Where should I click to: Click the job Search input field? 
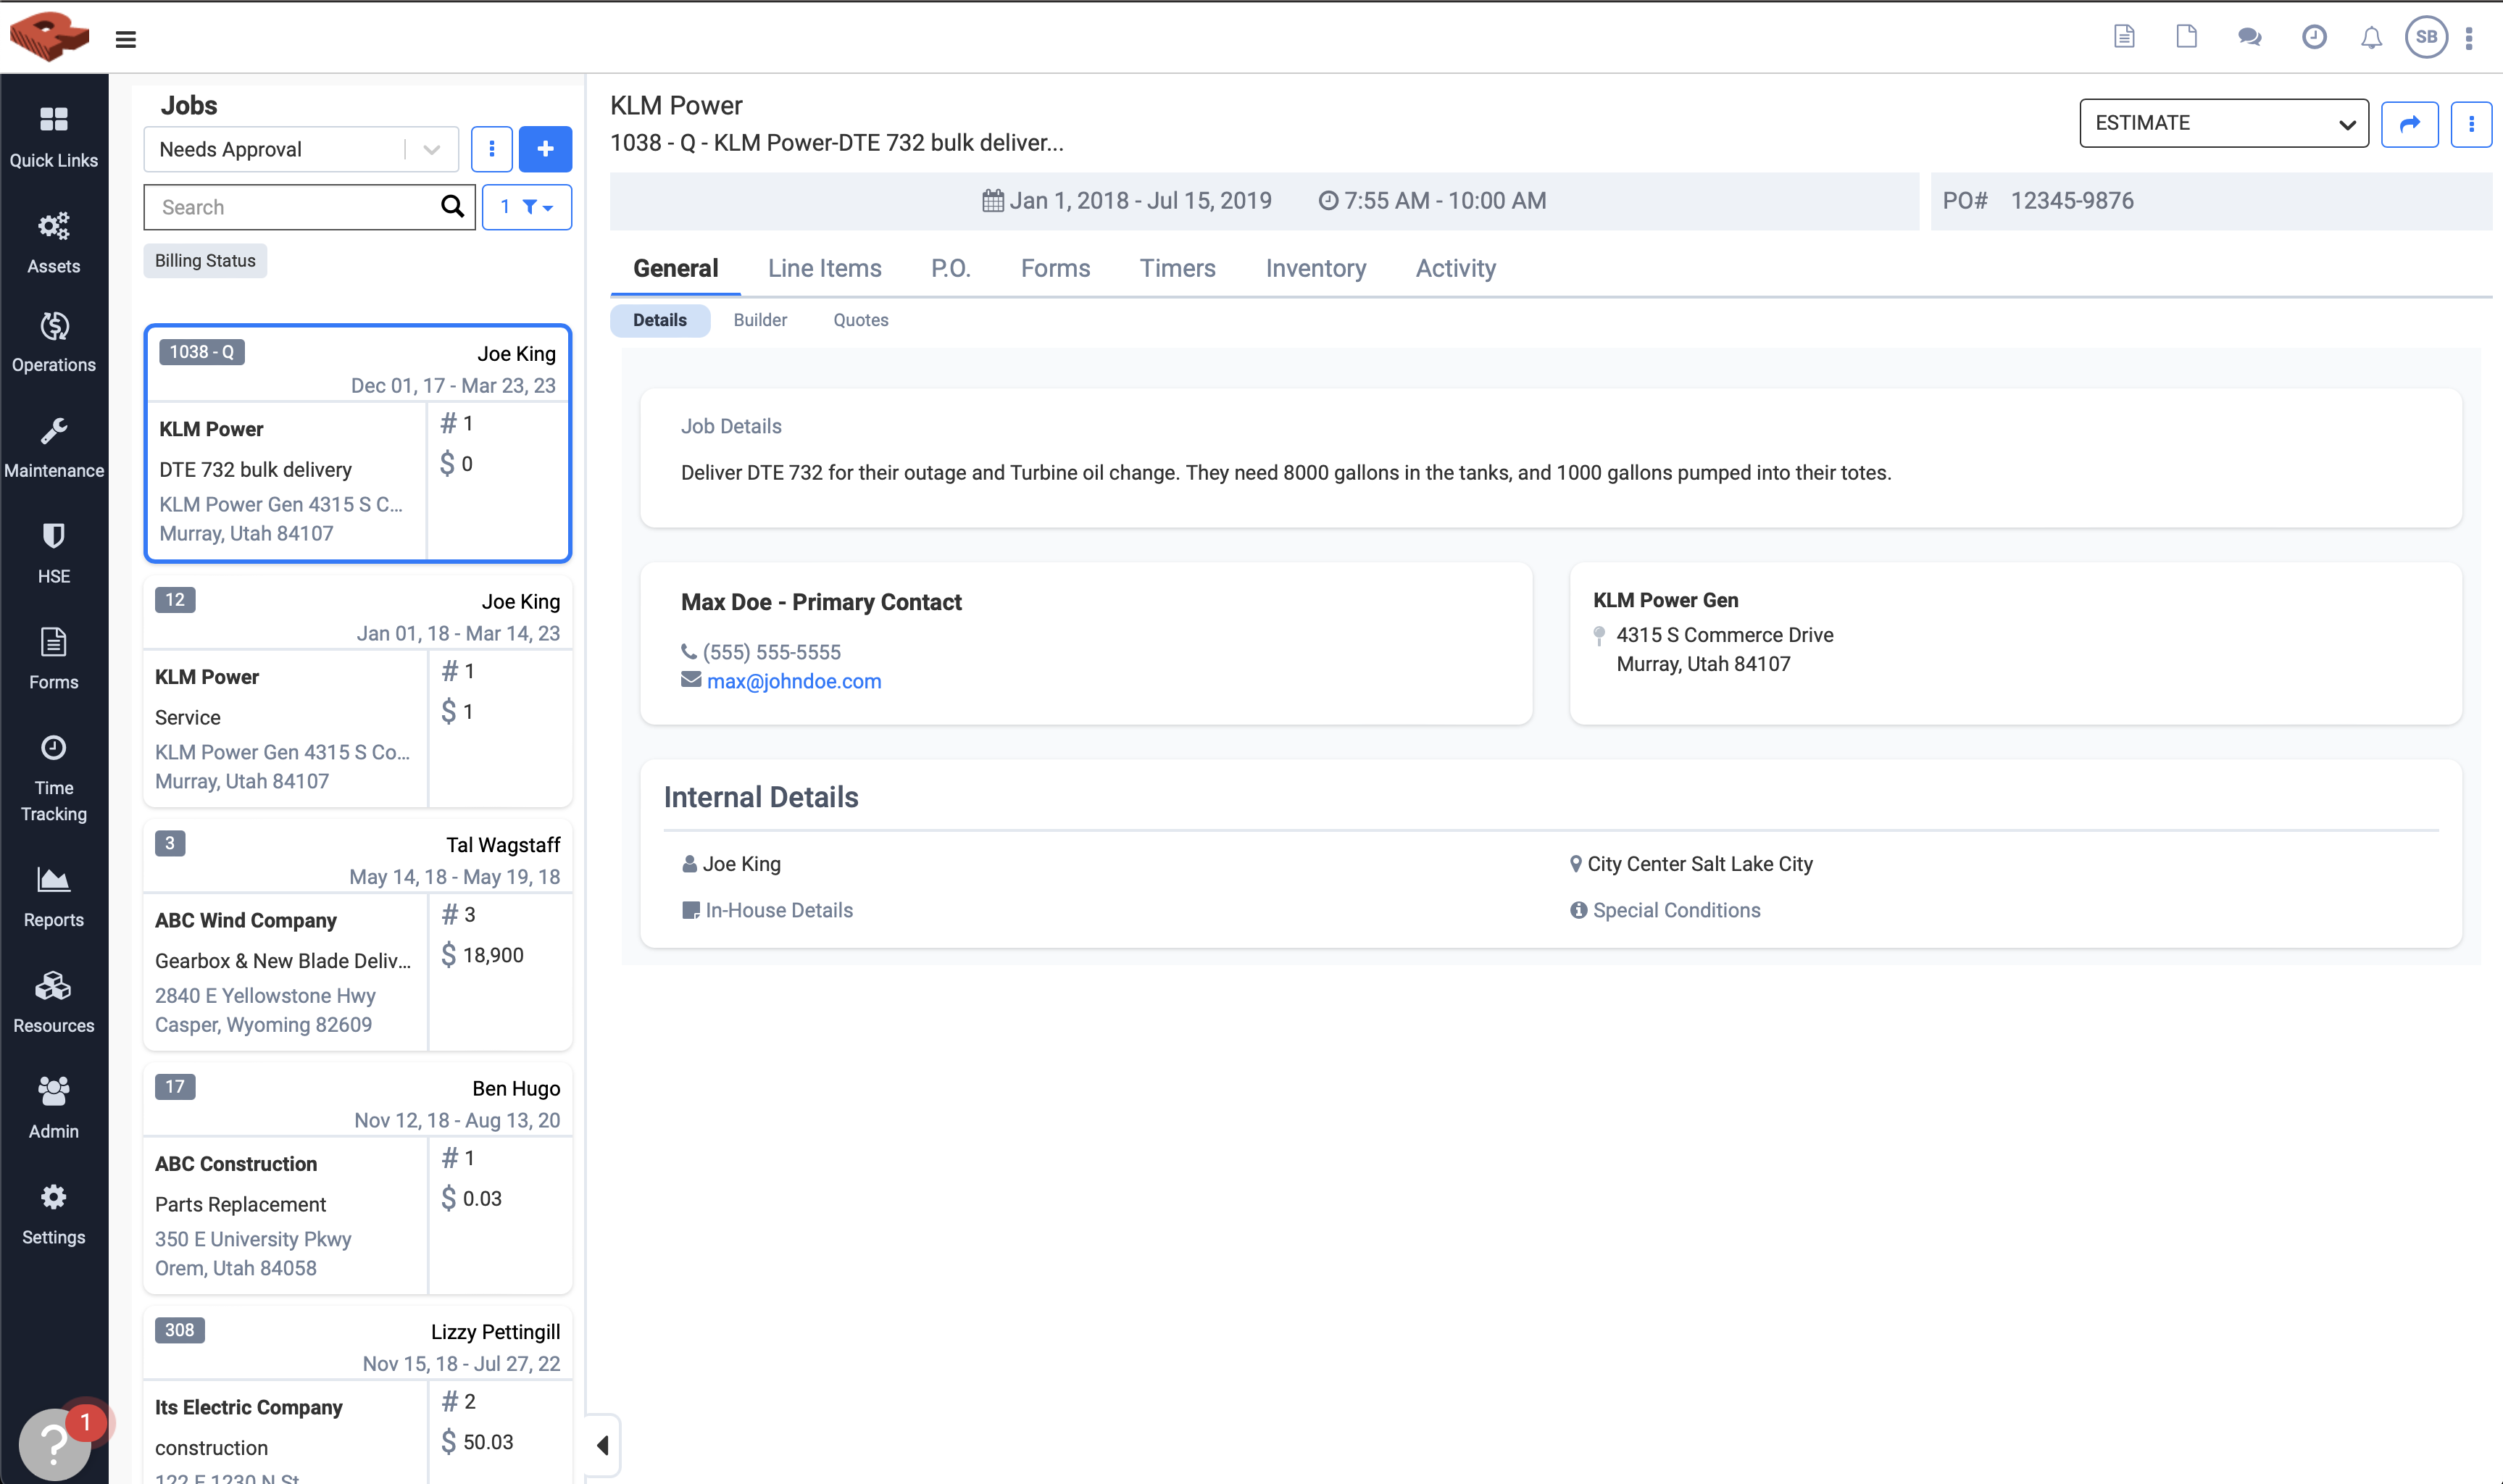292,207
